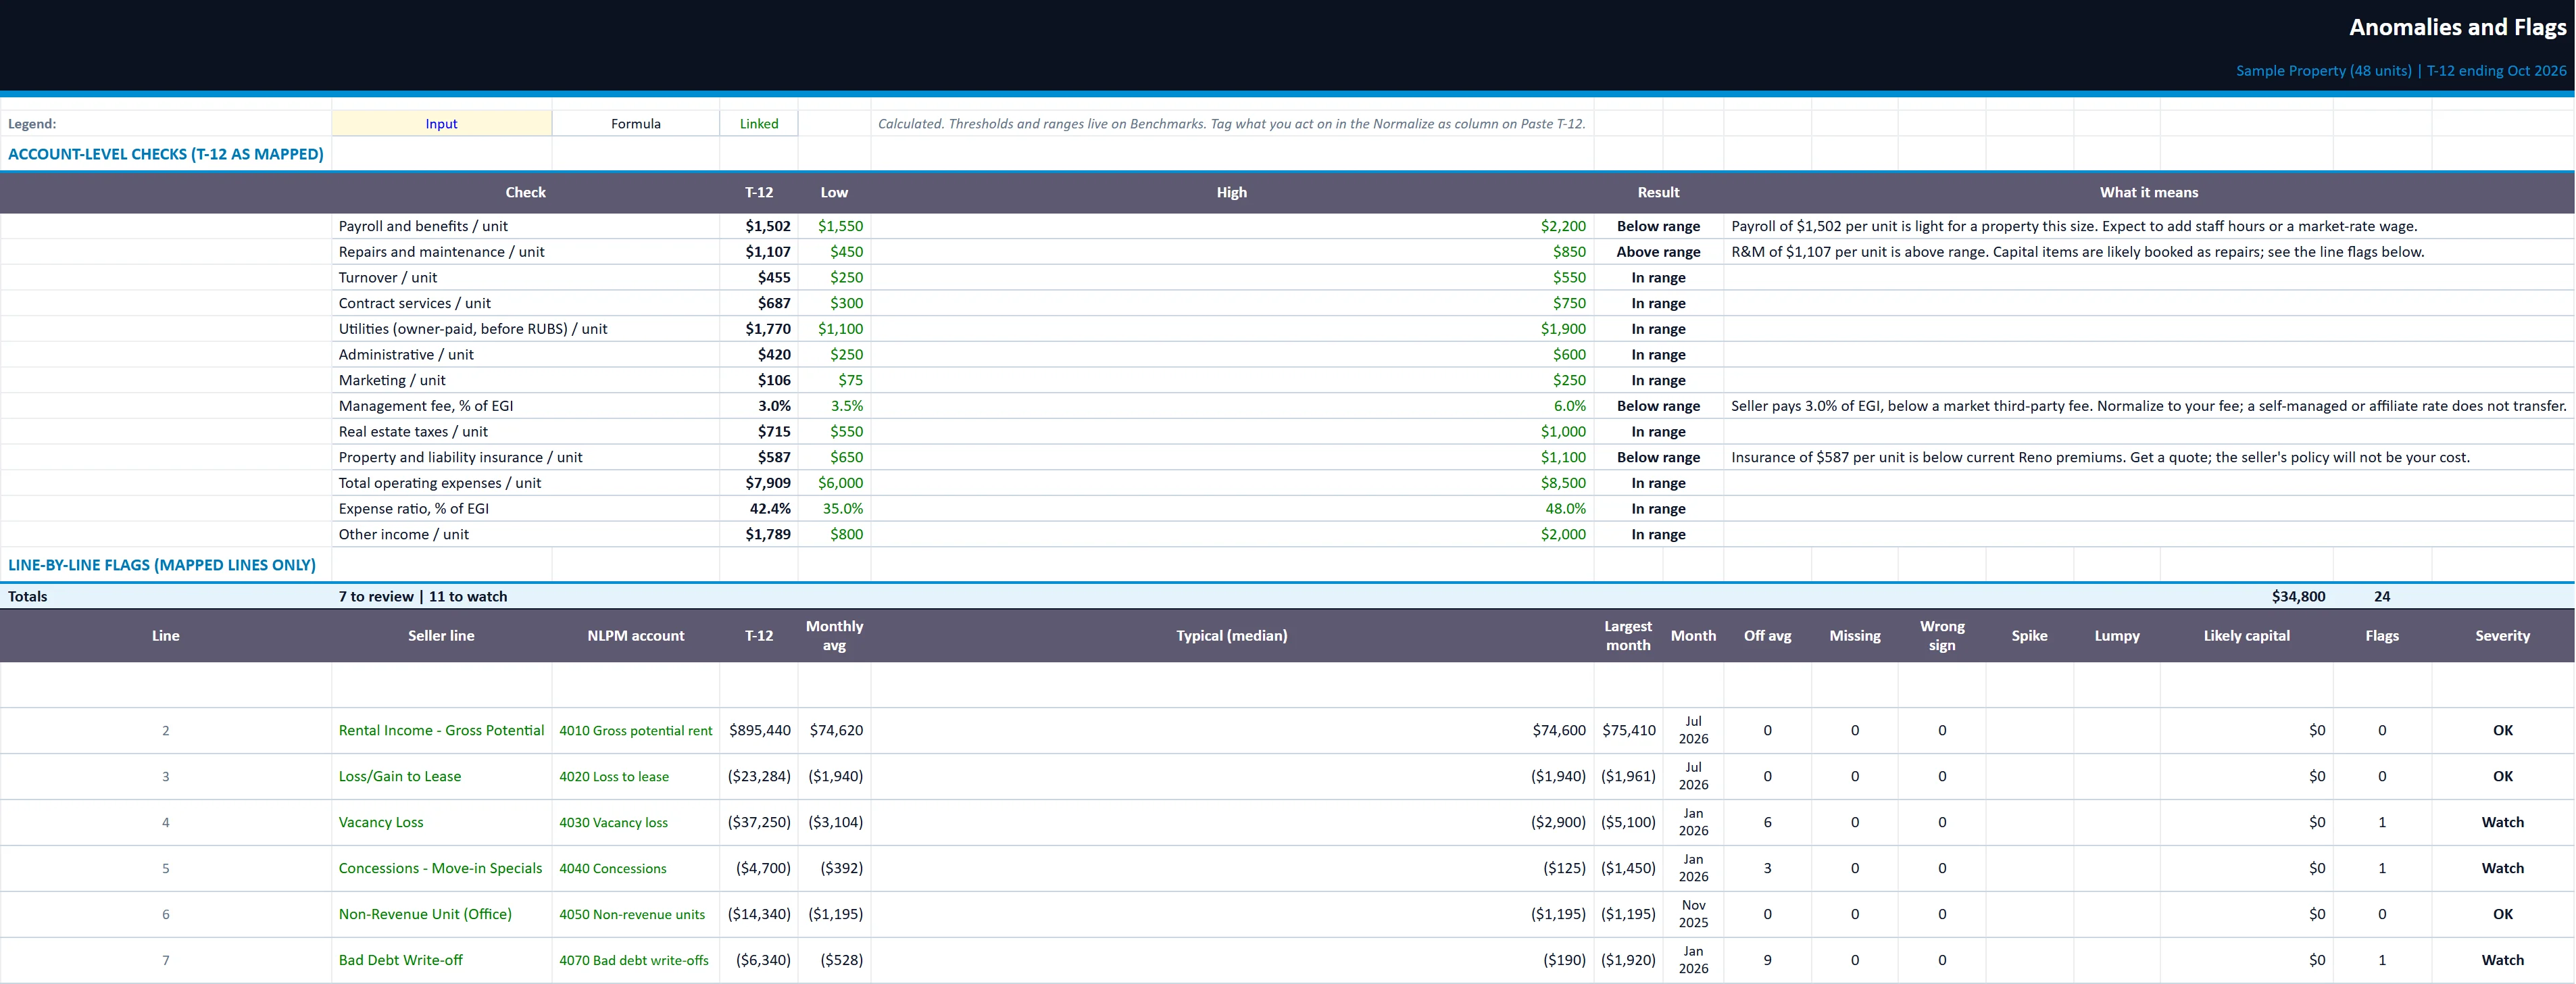This screenshot has width=2576, height=984.
Task: Click the 'Expense ratio, % of EGI' cell
Action: [x=525, y=509]
